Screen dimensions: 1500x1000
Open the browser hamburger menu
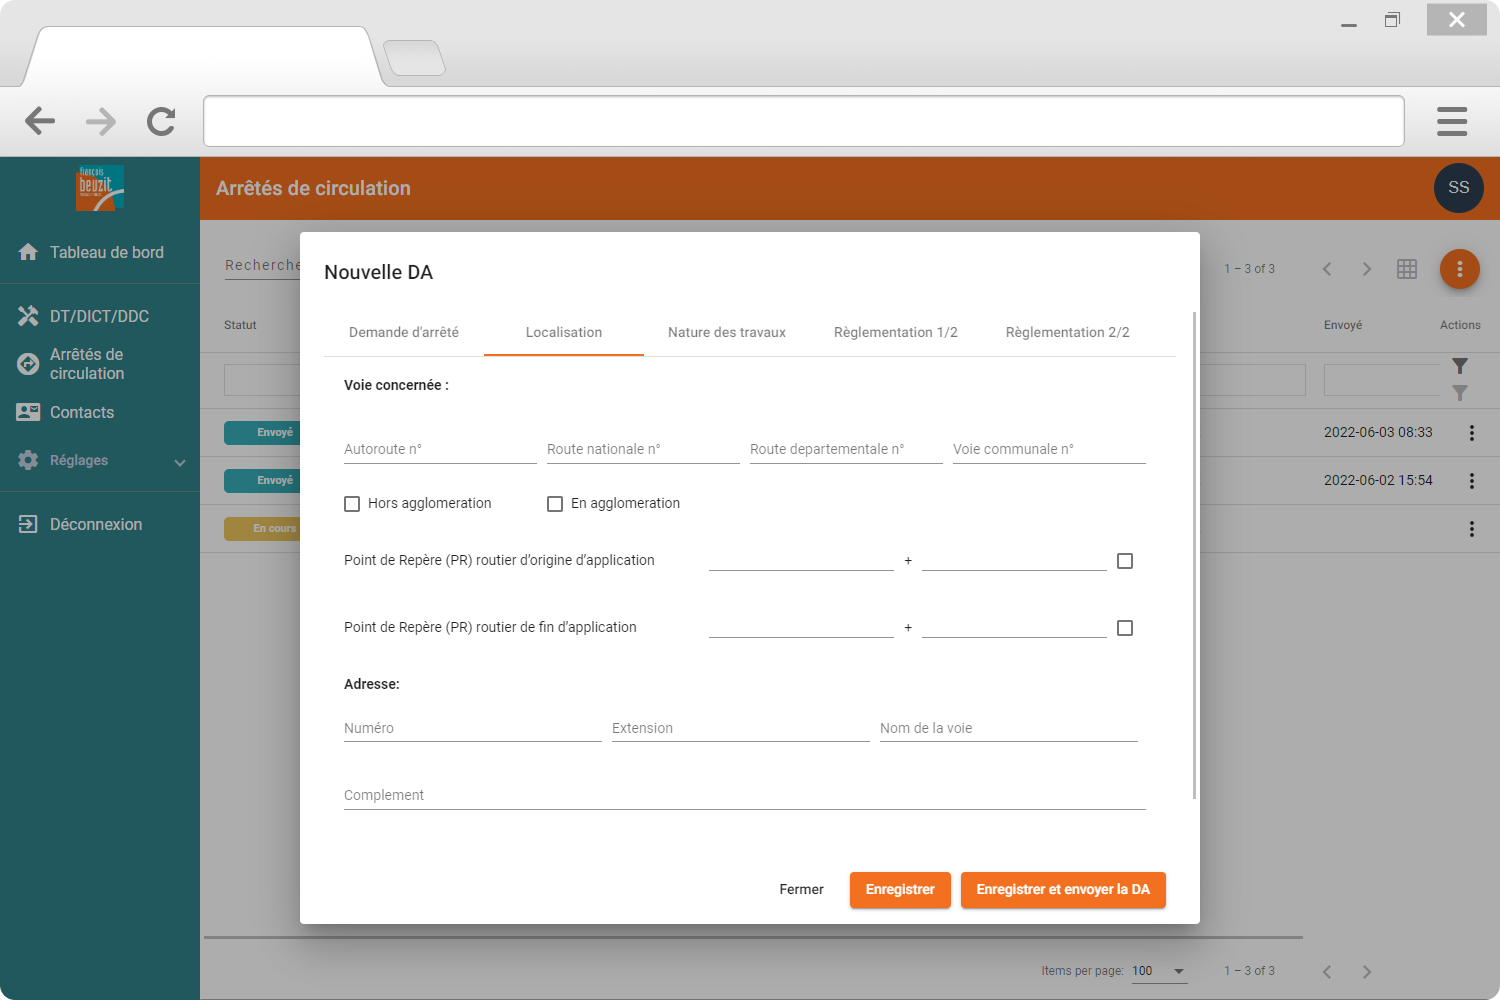click(1452, 121)
